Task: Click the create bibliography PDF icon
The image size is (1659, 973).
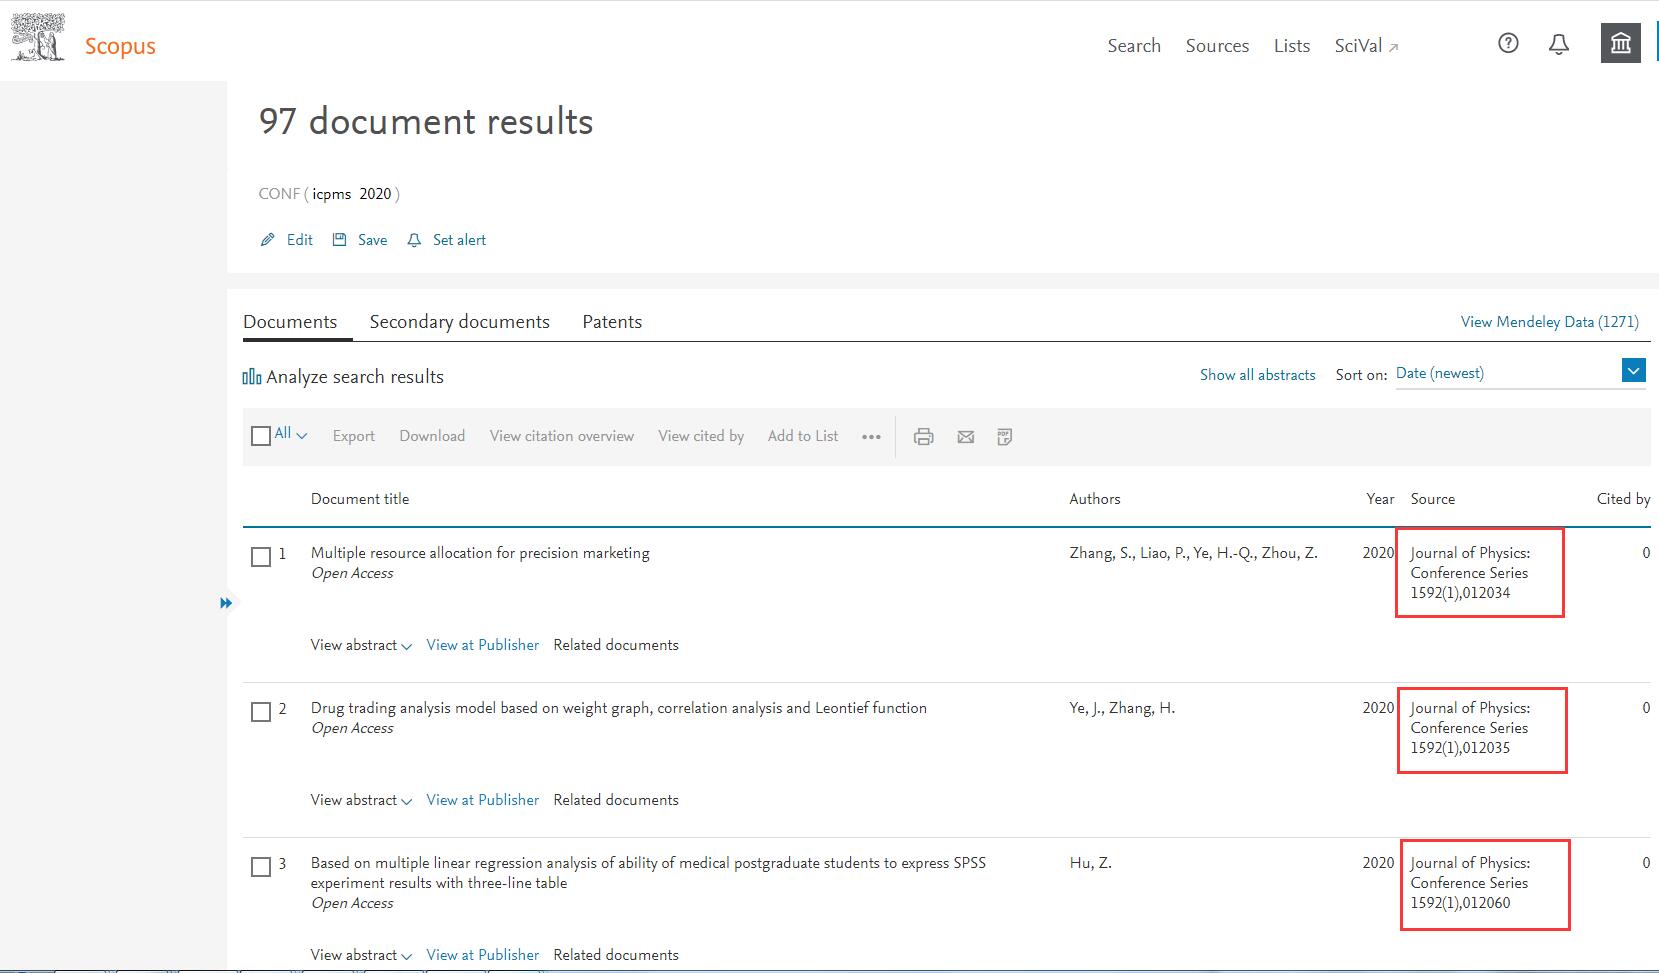Action: (1005, 437)
